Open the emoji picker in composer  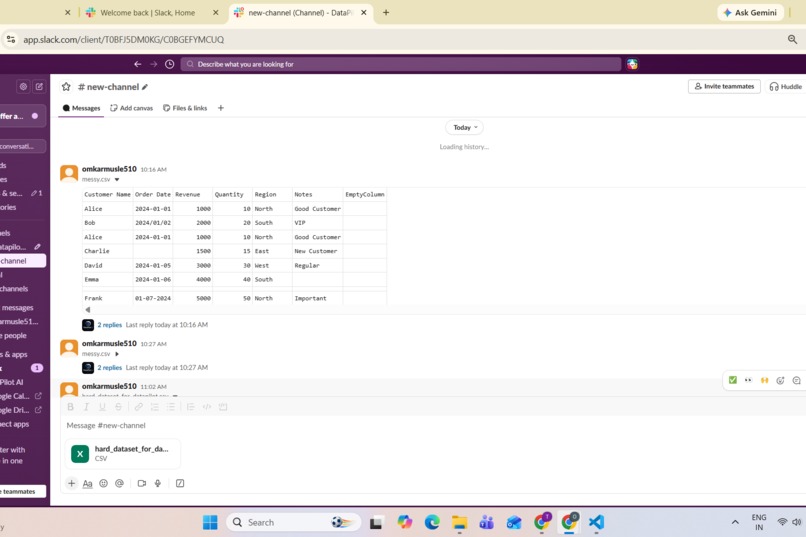click(x=103, y=483)
